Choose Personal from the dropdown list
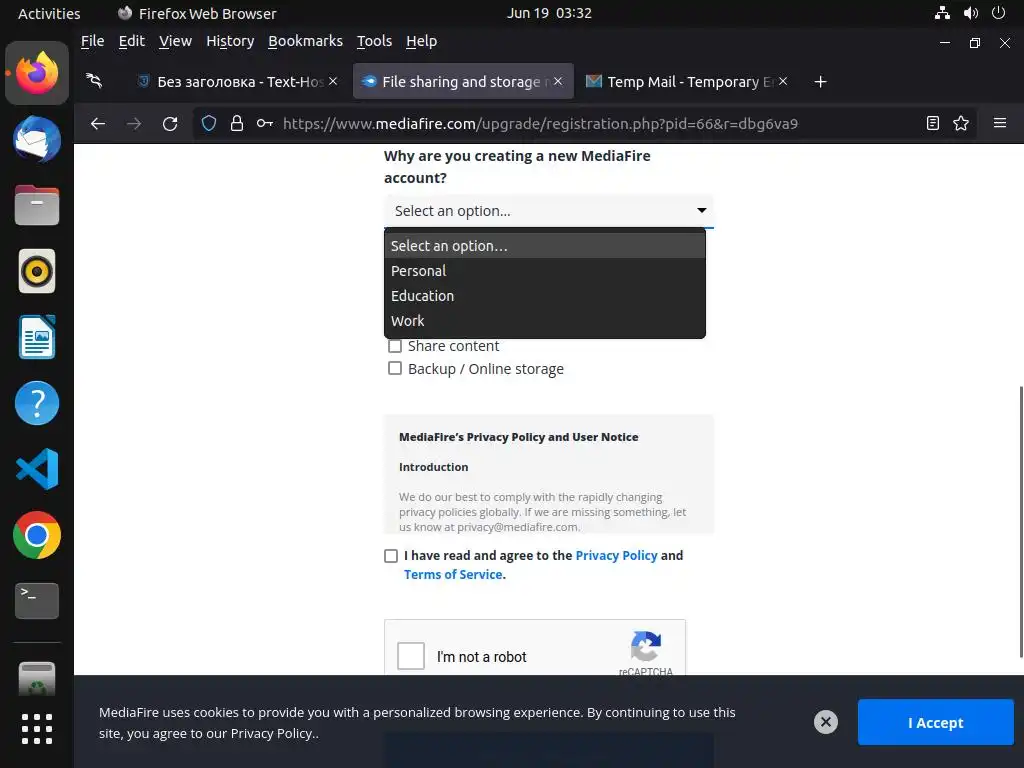 pyautogui.click(x=545, y=271)
